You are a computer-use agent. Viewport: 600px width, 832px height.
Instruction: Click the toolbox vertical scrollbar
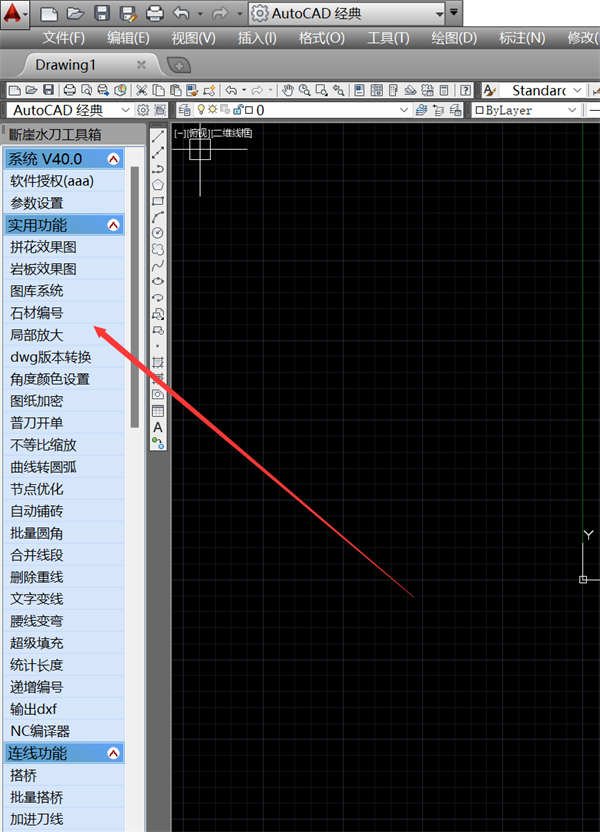[135, 297]
